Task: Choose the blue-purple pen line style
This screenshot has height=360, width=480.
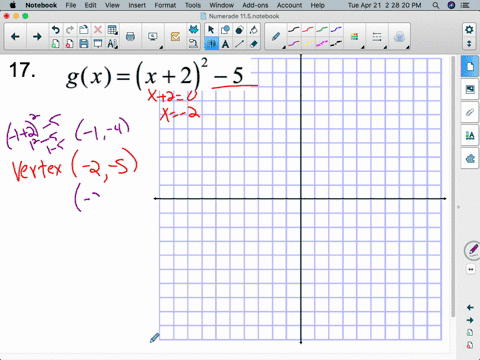Action: click(336, 30)
